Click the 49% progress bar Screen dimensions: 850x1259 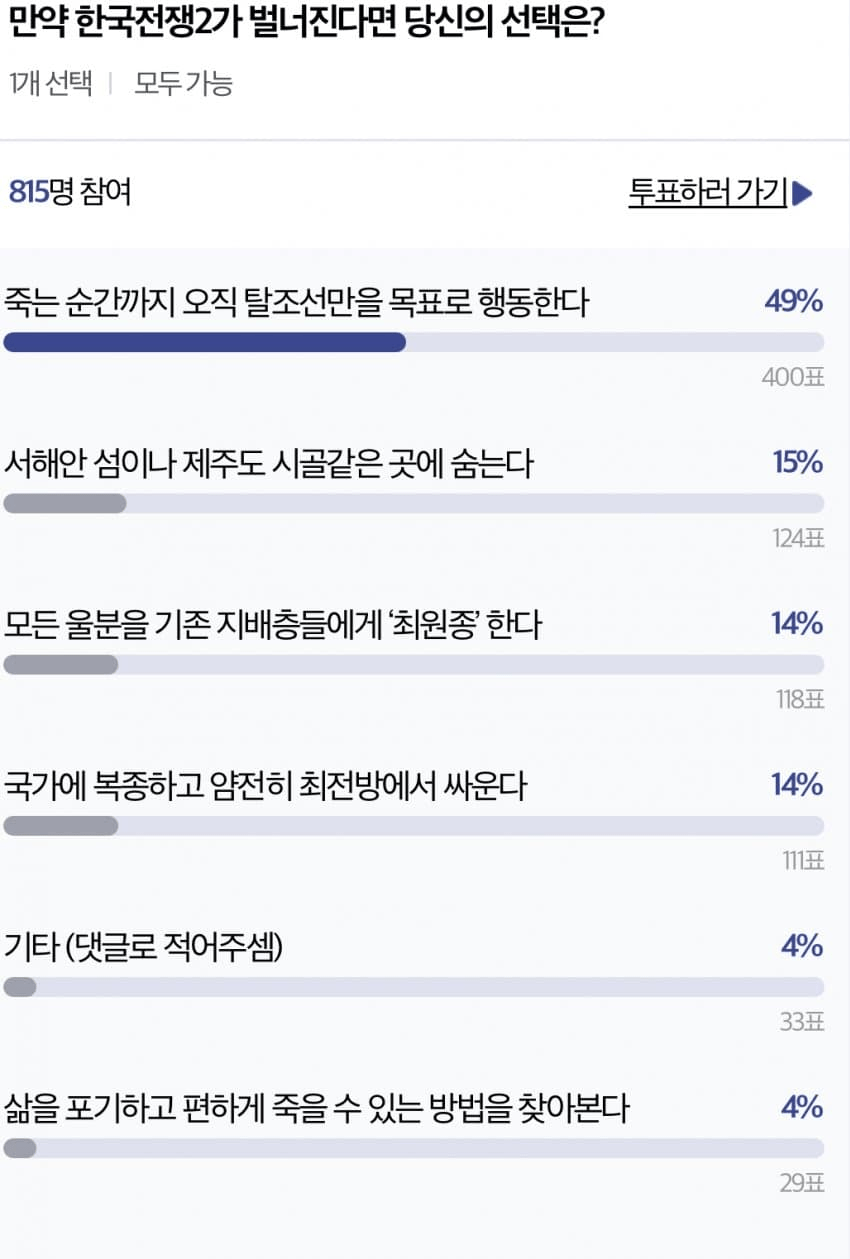coord(413,342)
